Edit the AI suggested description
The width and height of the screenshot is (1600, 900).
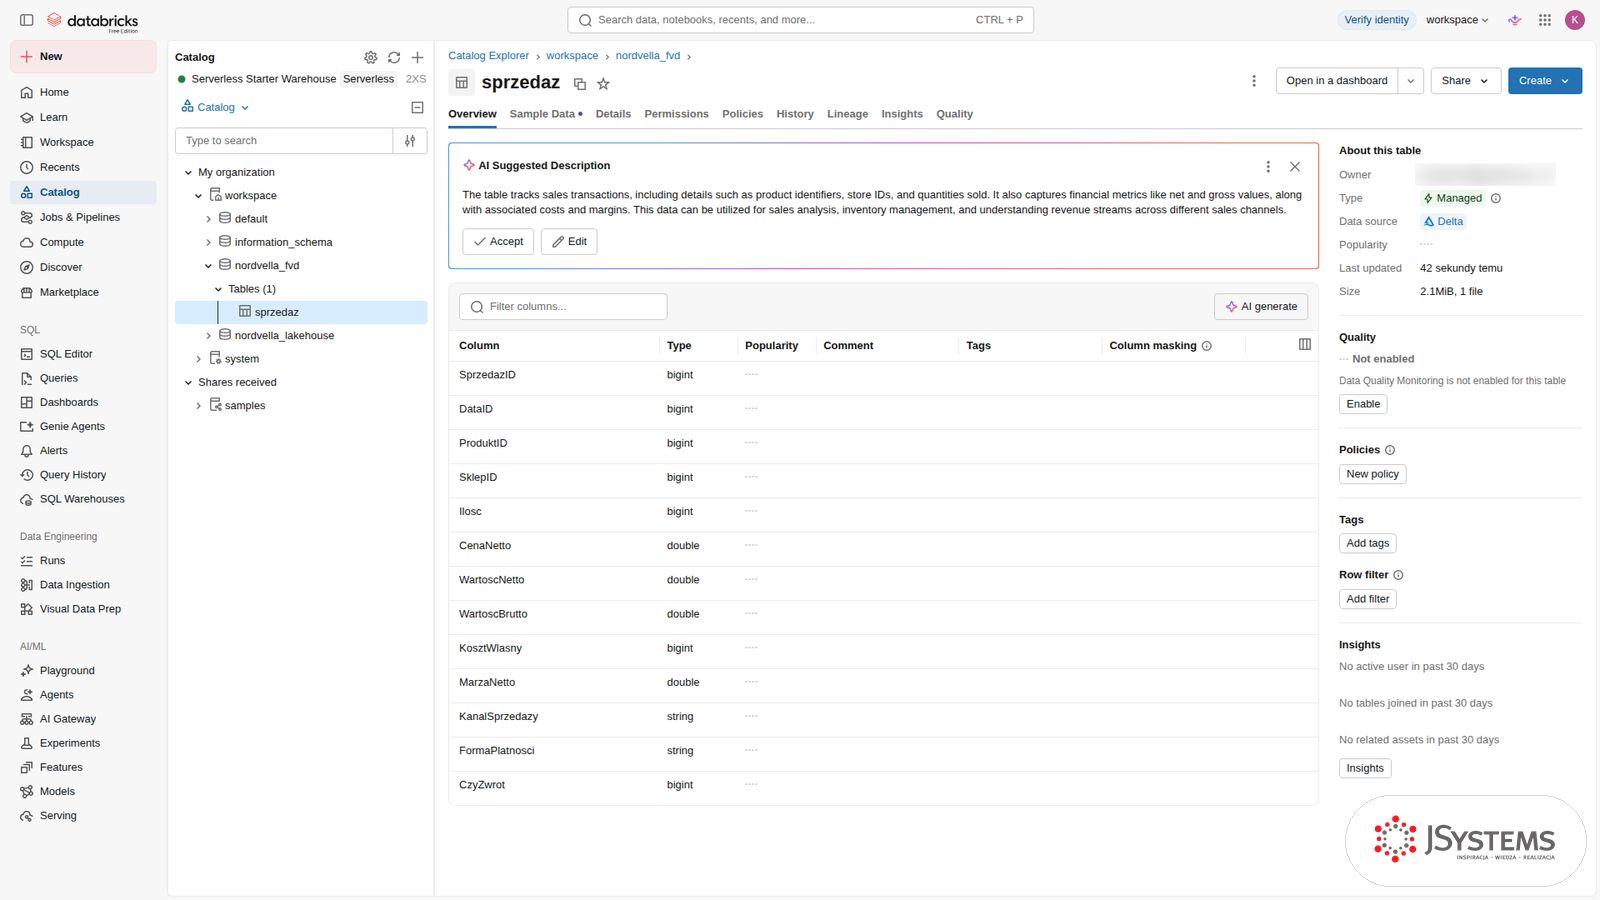[569, 242]
